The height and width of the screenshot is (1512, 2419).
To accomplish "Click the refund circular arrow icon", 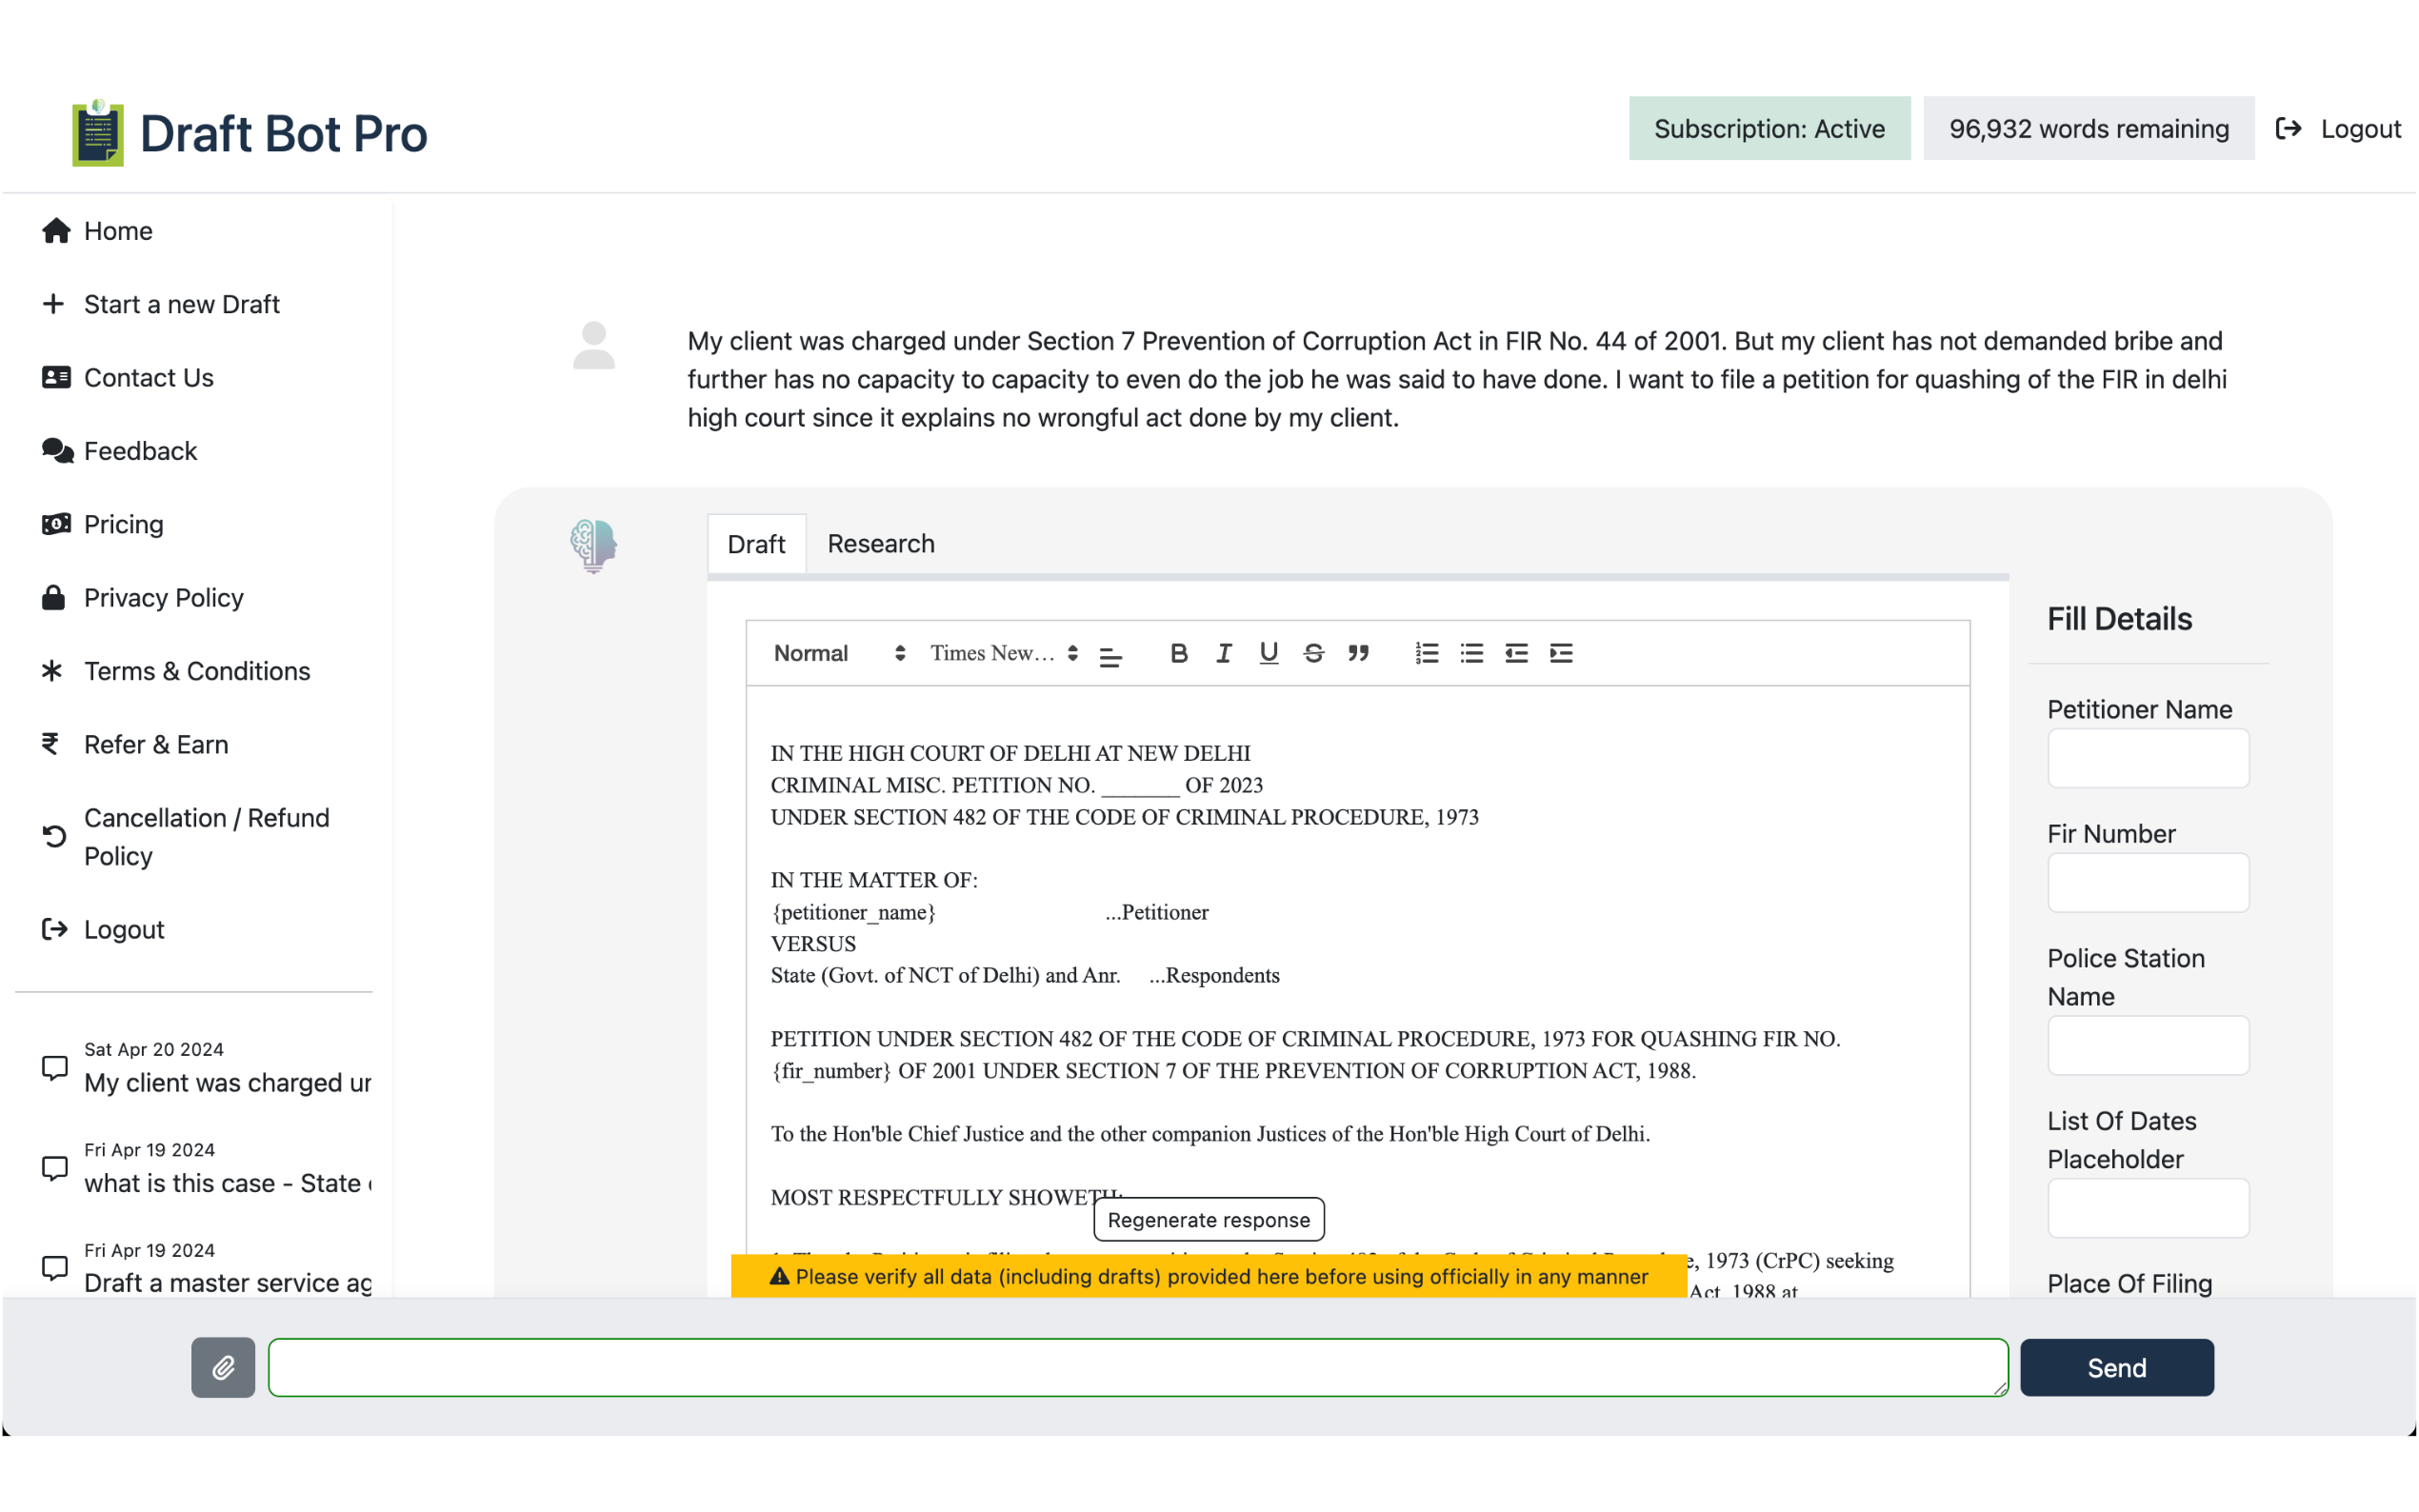I will [x=55, y=836].
